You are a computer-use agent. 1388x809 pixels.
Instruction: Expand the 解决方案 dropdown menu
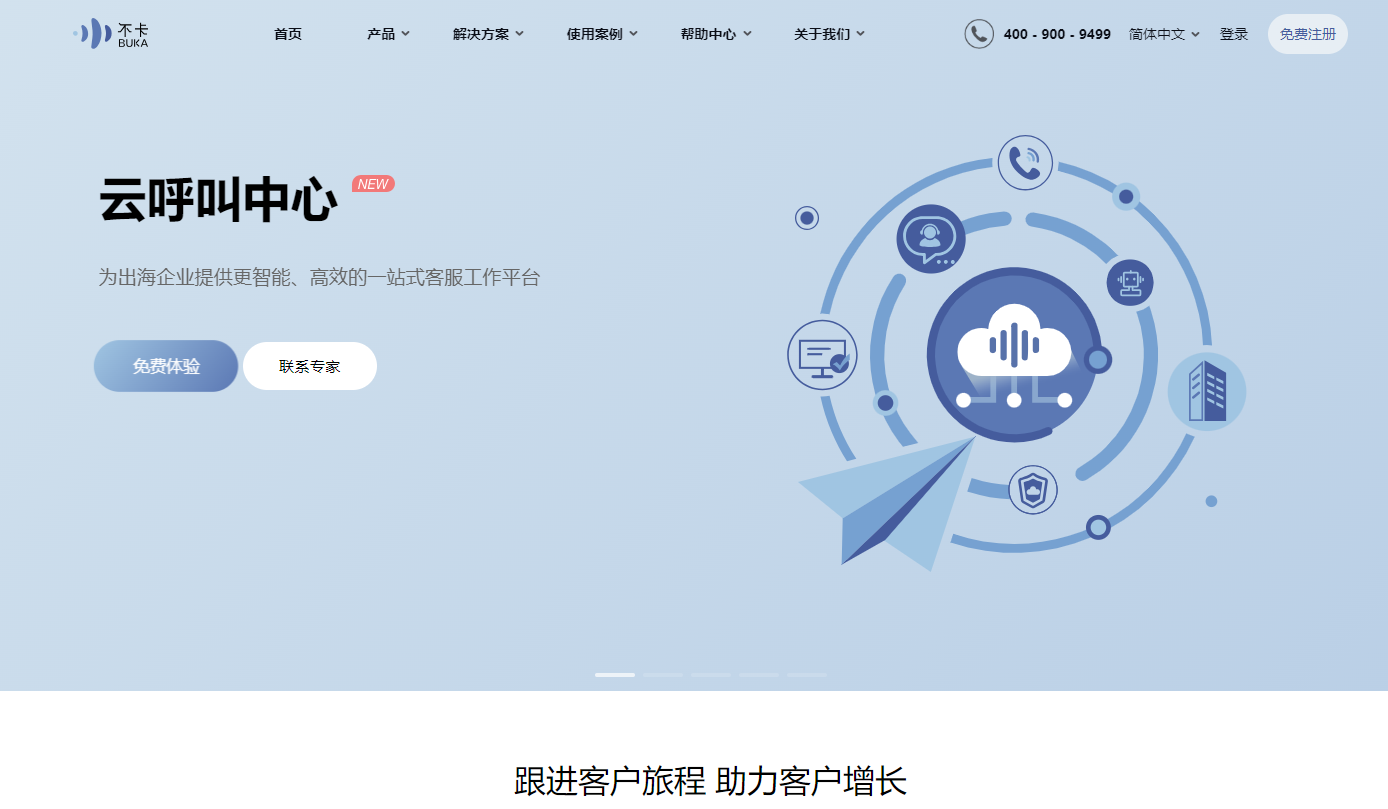coord(488,34)
